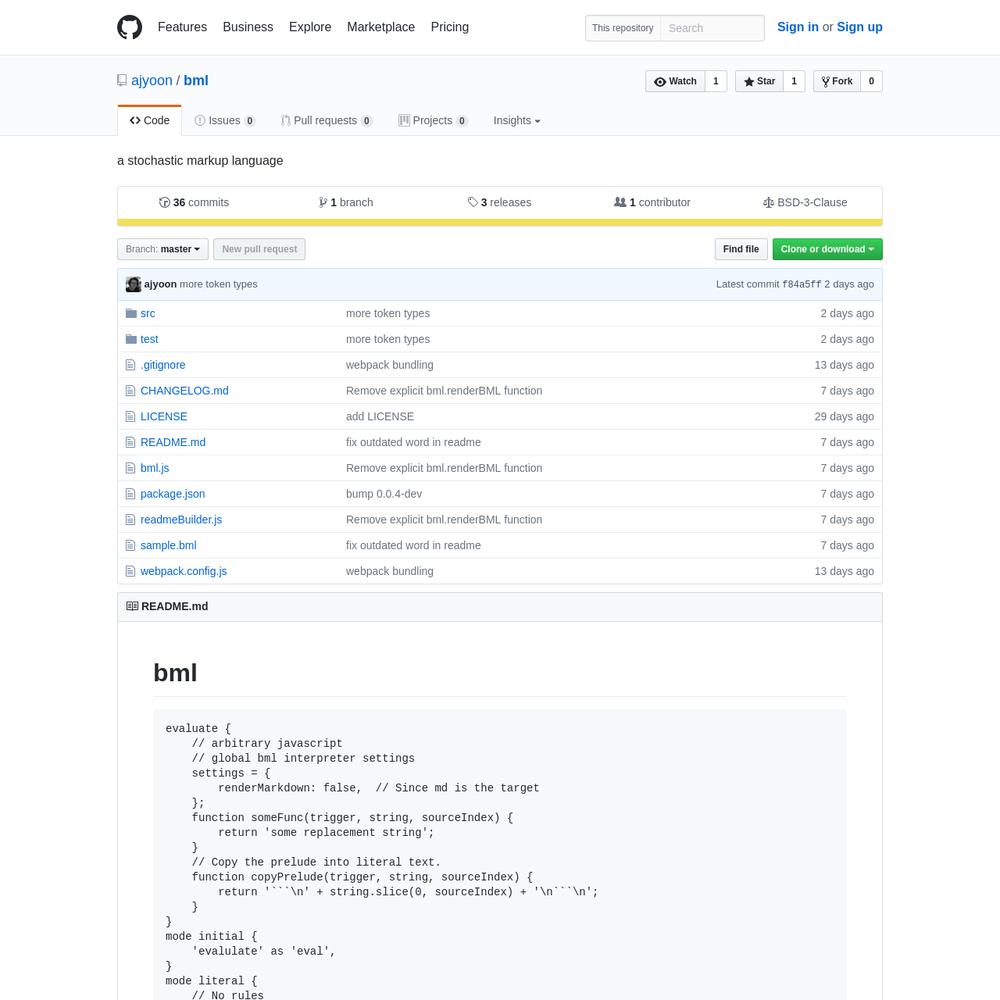
Task: Open the forks count next to Fork
Action: coord(872,81)
